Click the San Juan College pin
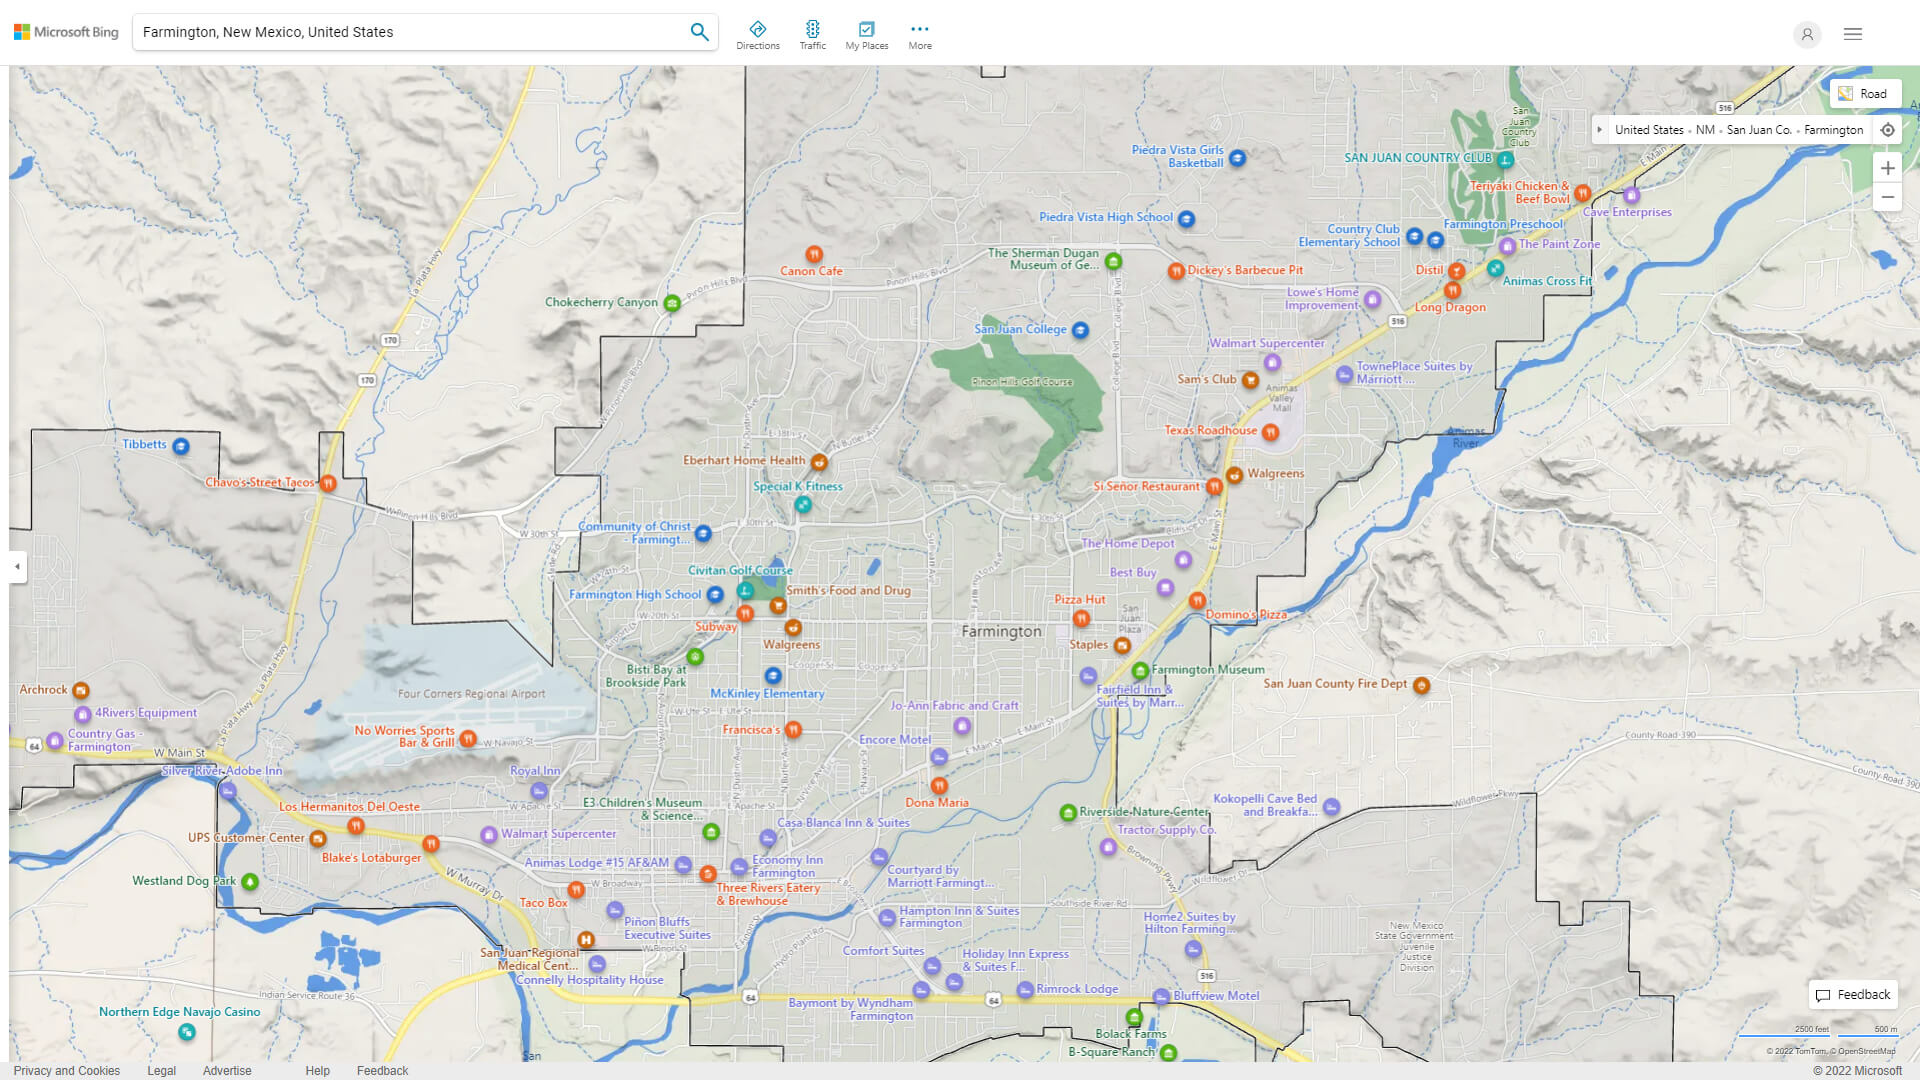Viewport: 1920px width, 1080px height. tap(1080, 330)
